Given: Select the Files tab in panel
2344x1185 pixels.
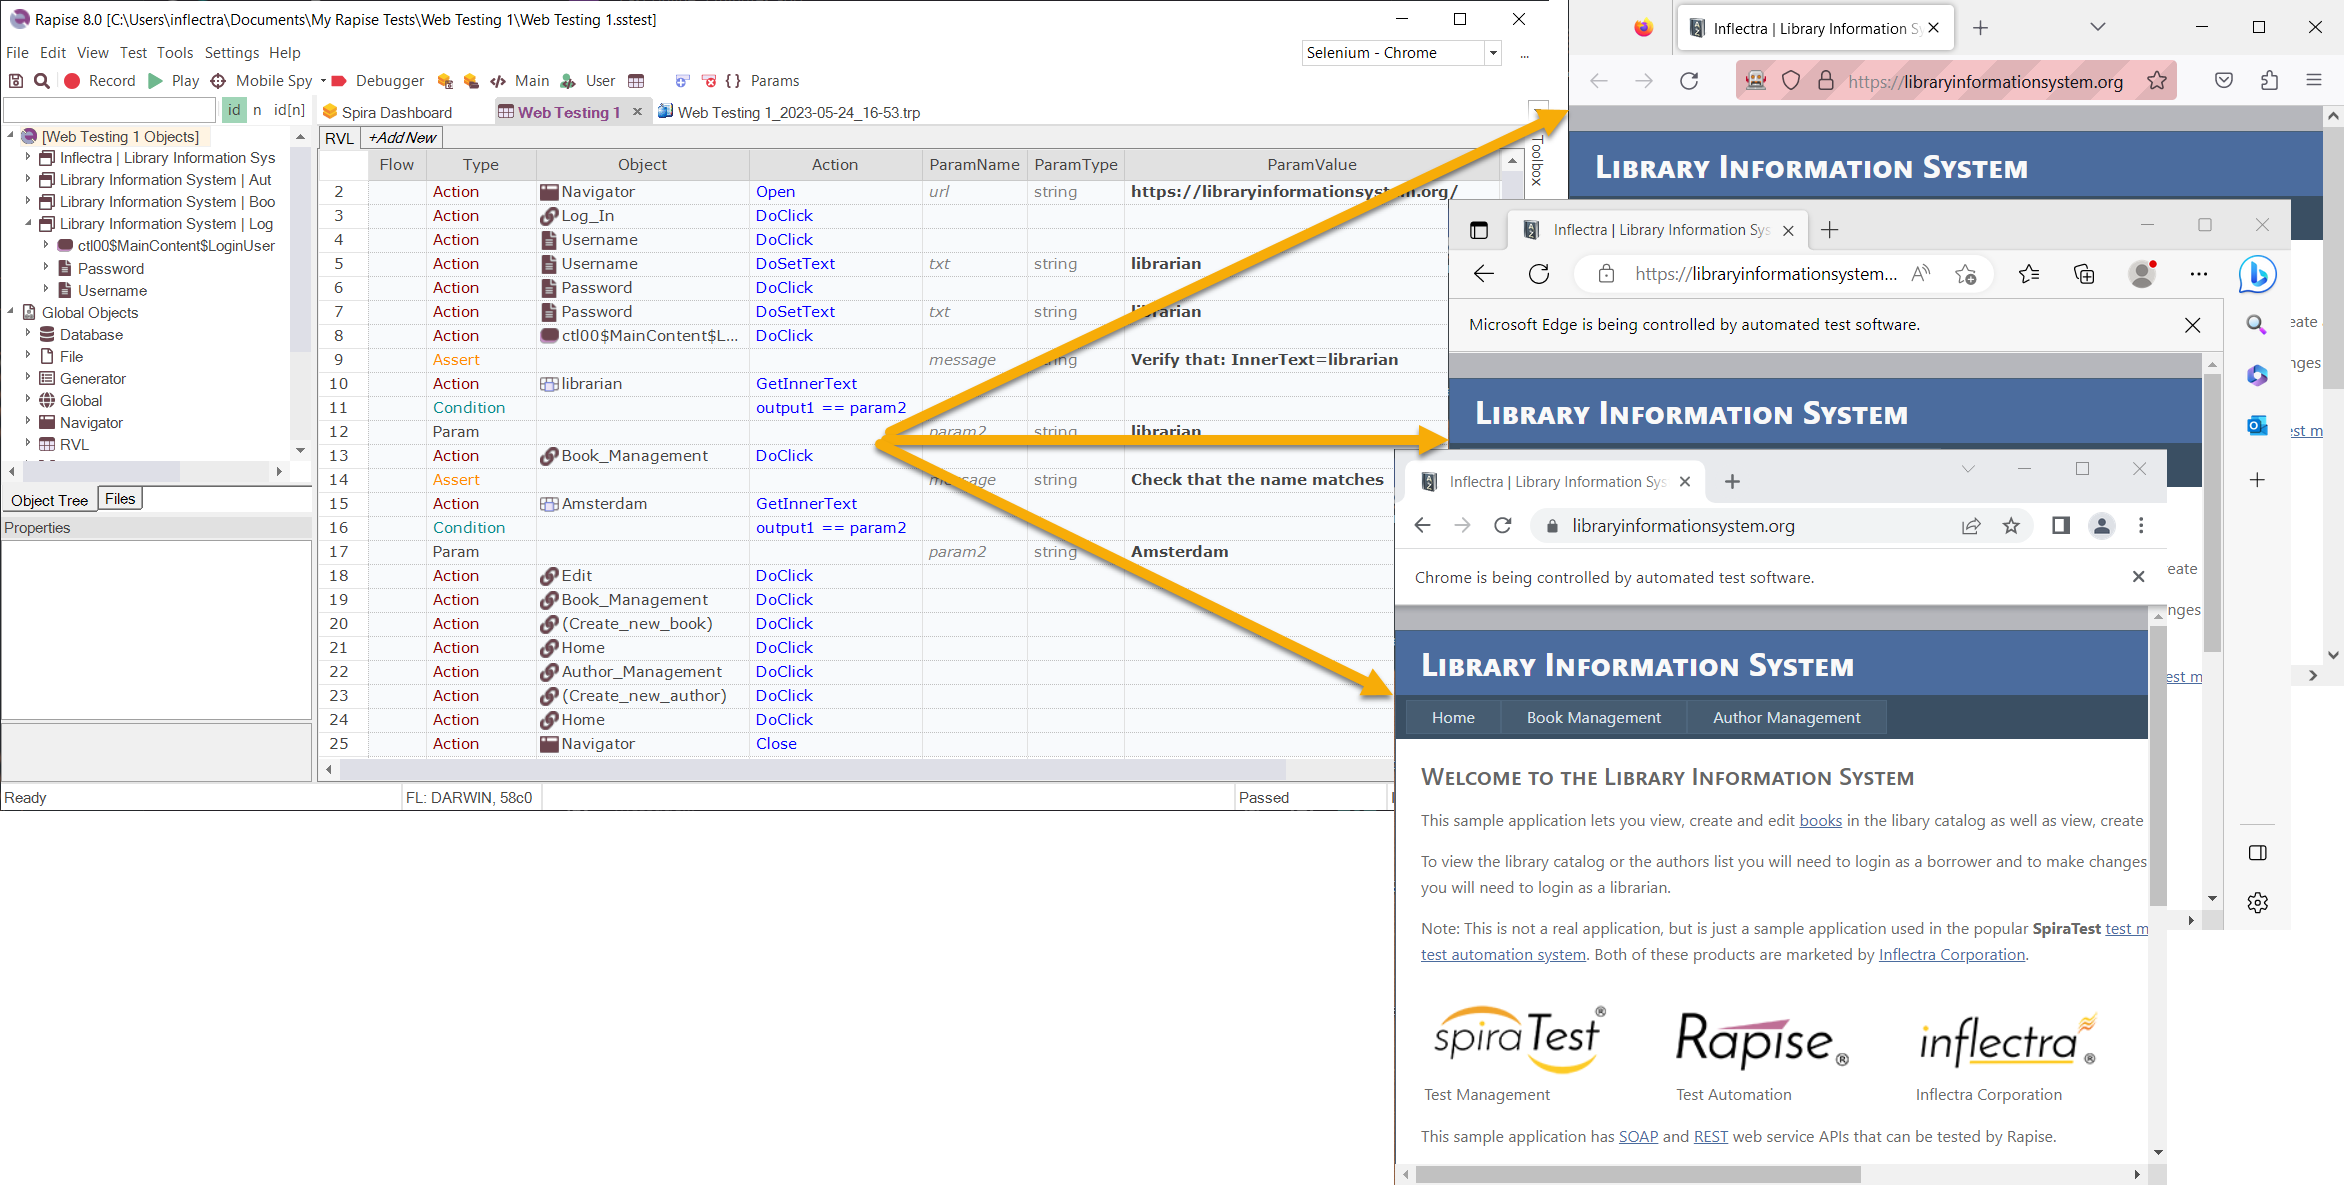Looking at the screenshot, I should pos(121,497).
